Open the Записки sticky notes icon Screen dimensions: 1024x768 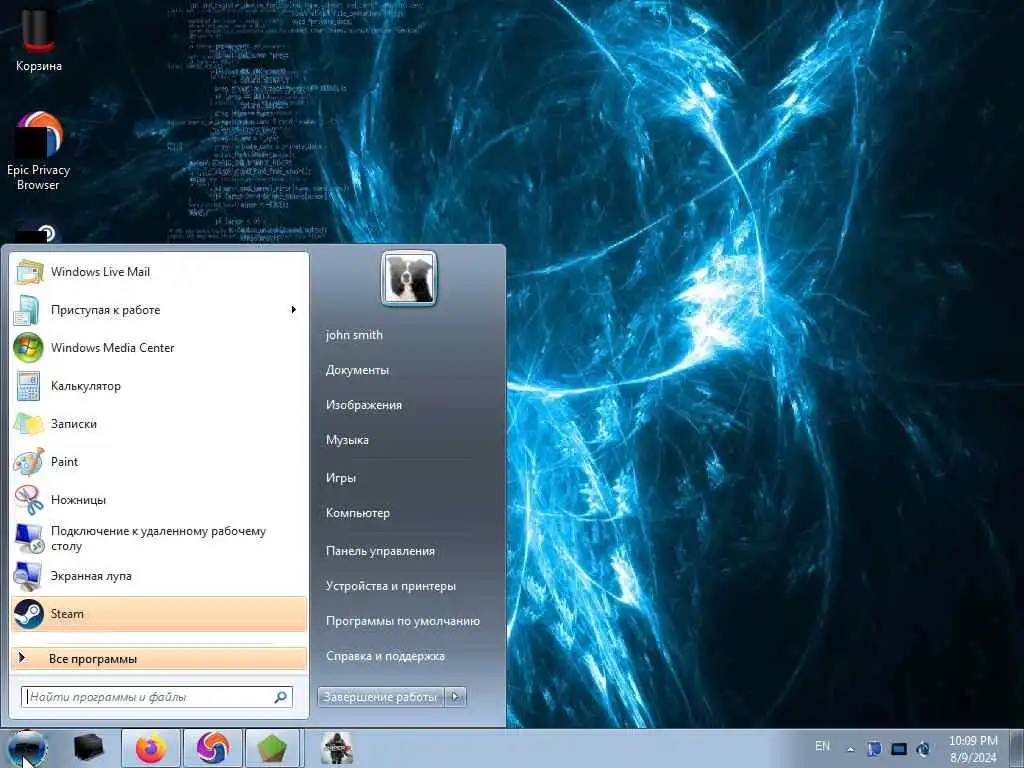29,424
